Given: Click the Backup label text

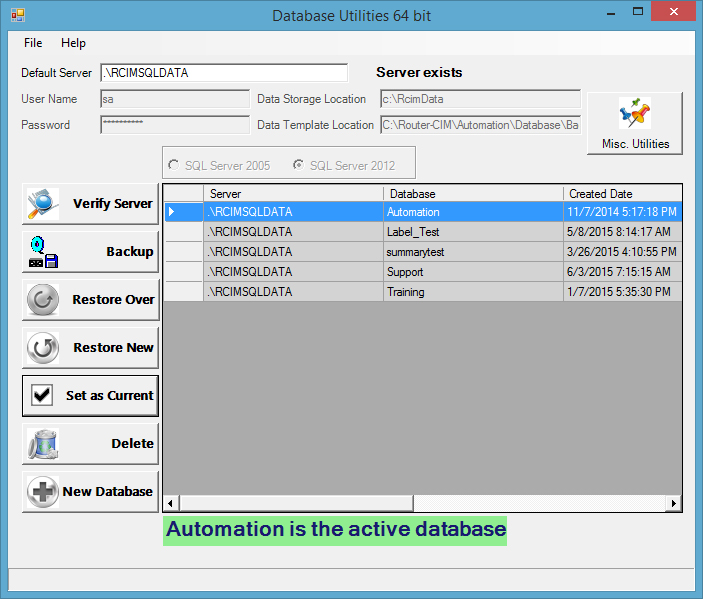Looking at the screenshot, I should [130, 252].
